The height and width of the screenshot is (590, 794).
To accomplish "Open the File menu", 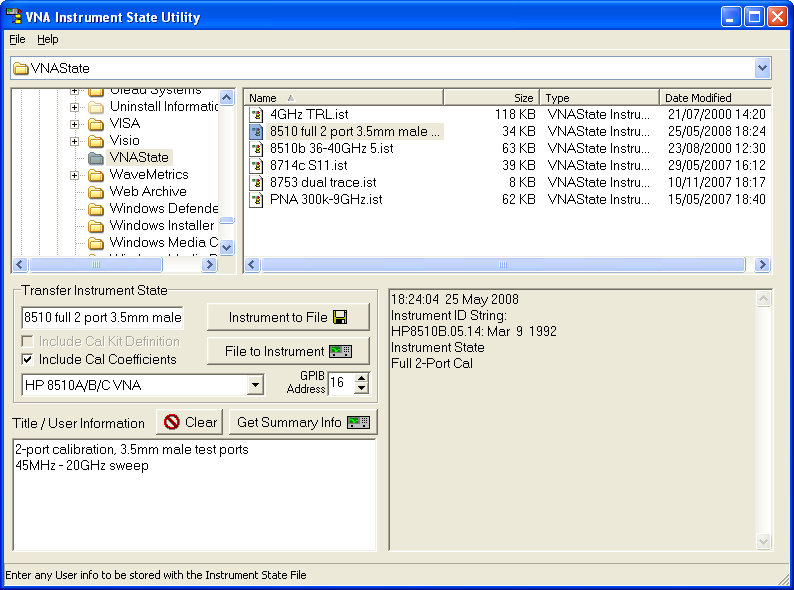I will point(17,39).
